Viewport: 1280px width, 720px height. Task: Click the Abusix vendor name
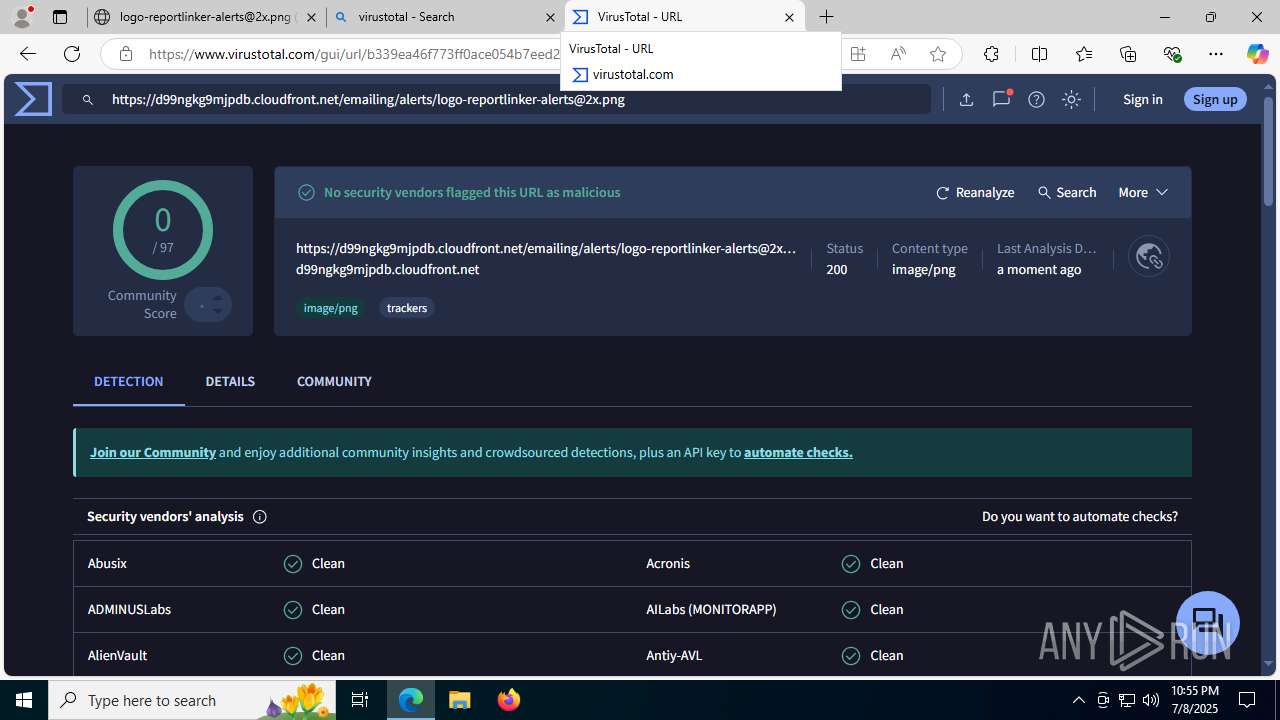pyautogui.click(x=107, y=563)
